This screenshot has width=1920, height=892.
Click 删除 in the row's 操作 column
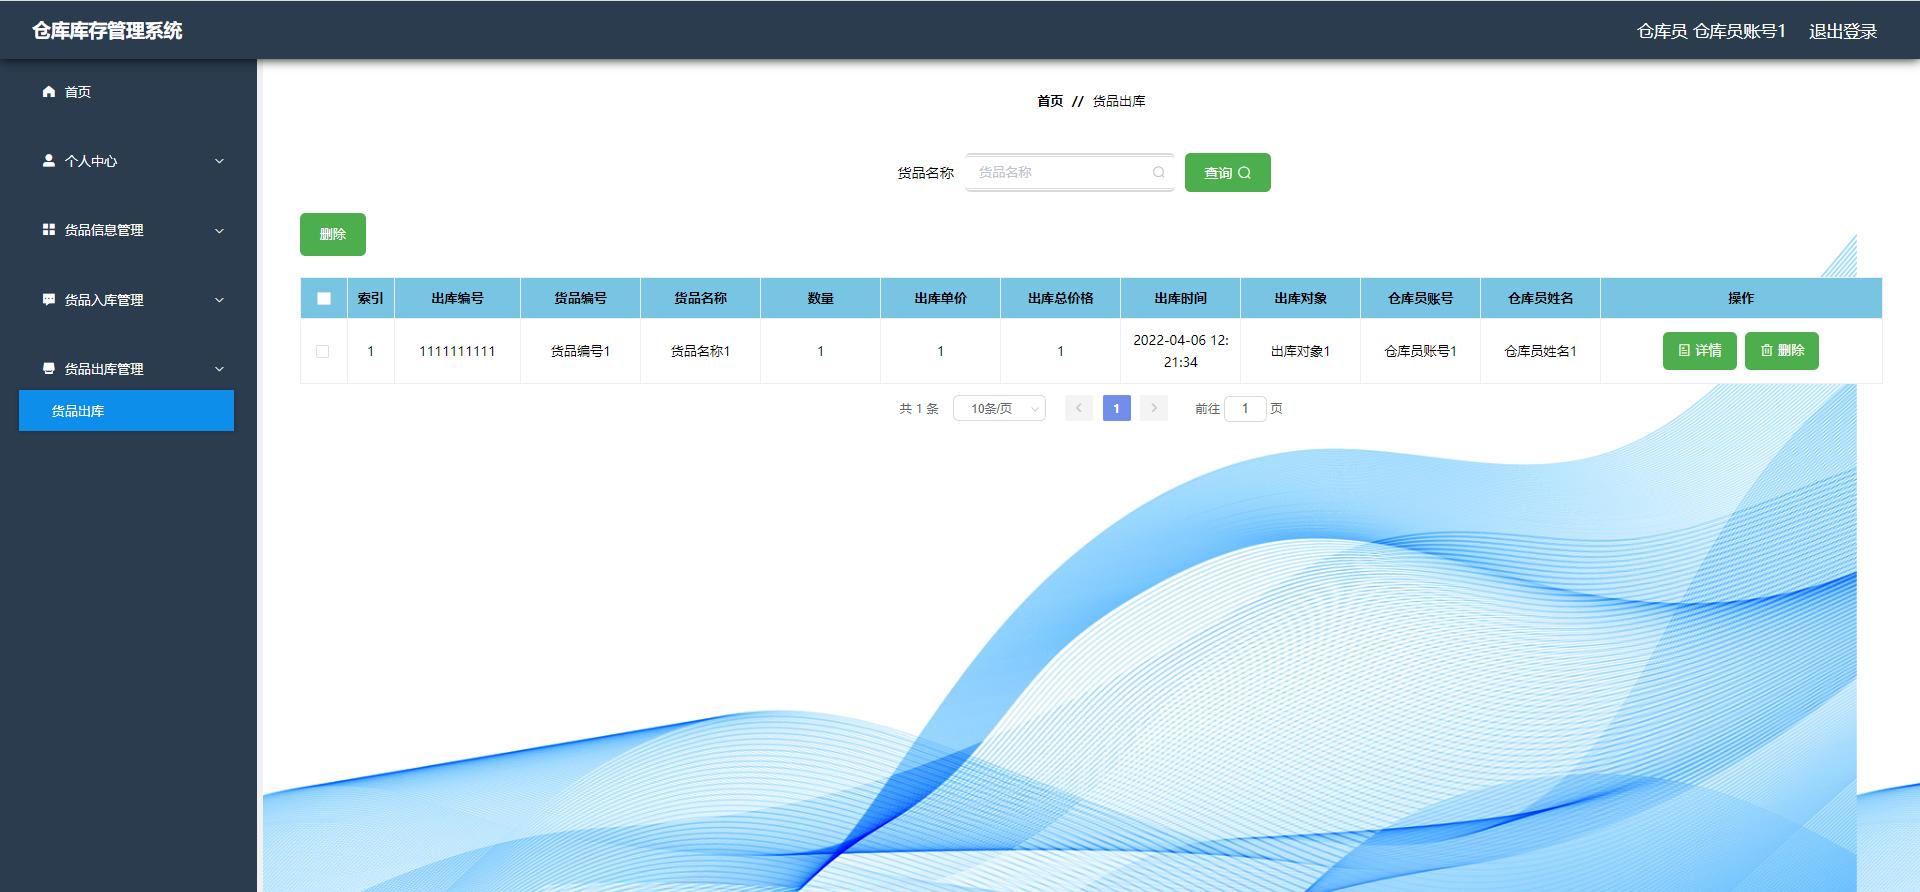1781,350
